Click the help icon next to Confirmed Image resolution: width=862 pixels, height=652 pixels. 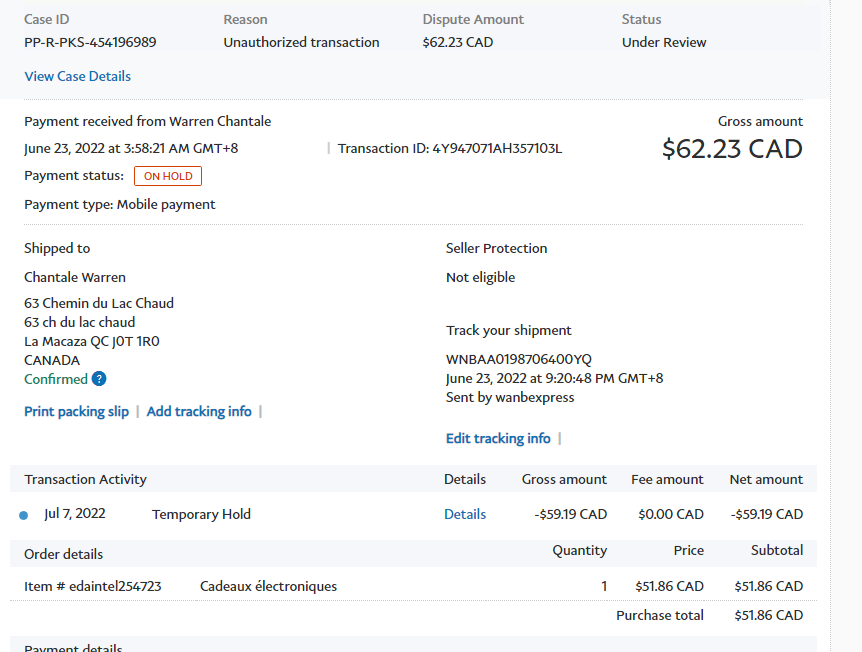tap(99, 379)
